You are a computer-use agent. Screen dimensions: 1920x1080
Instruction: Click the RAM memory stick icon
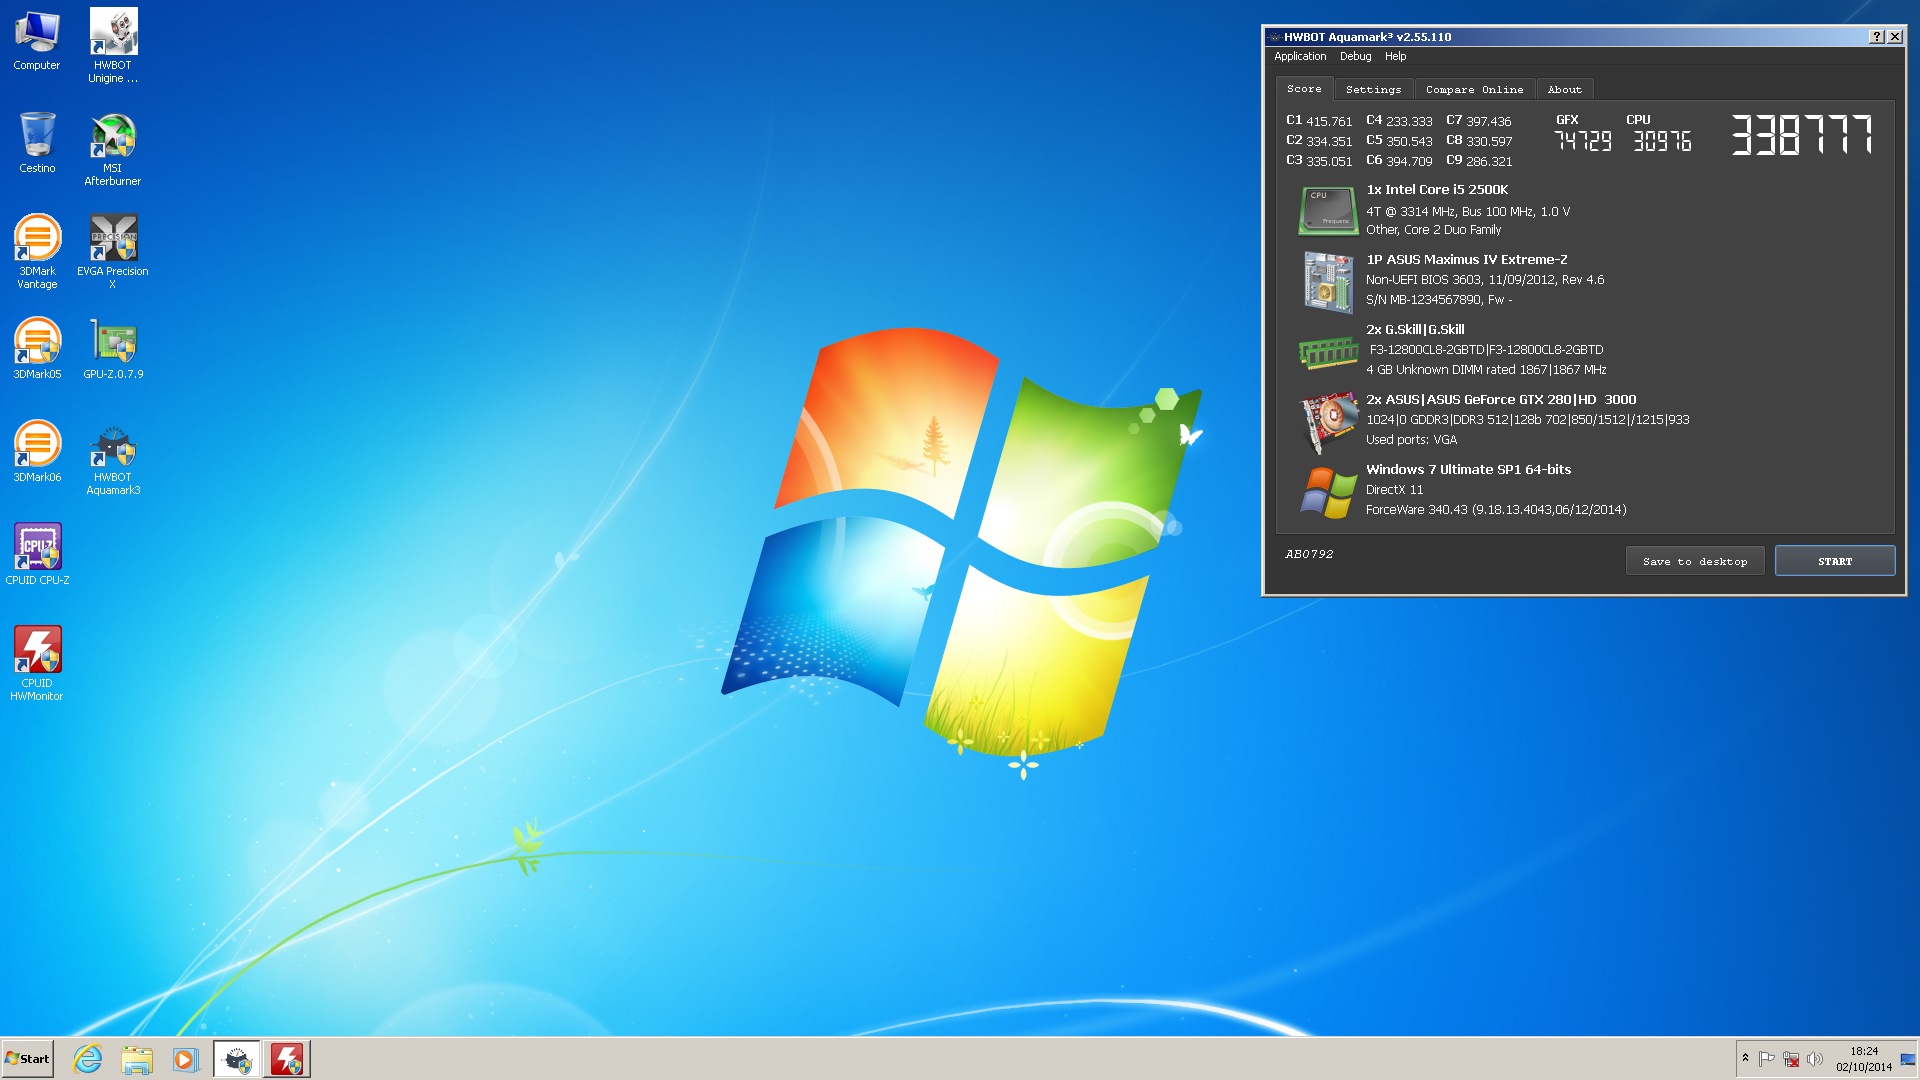pyautogui.click(x=1328, y=352)
